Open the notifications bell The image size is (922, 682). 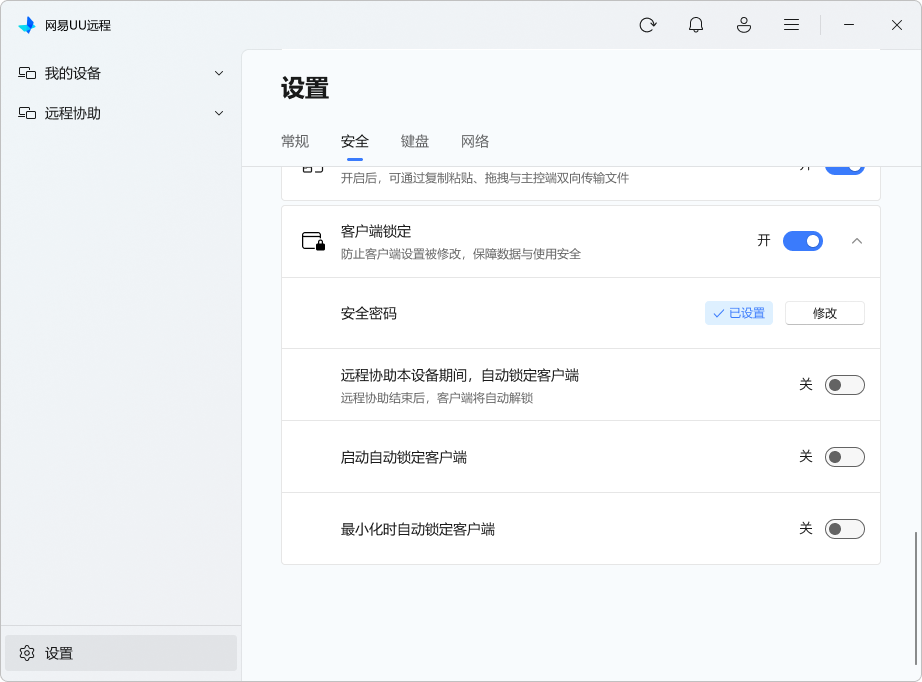(x=696, y=25)
